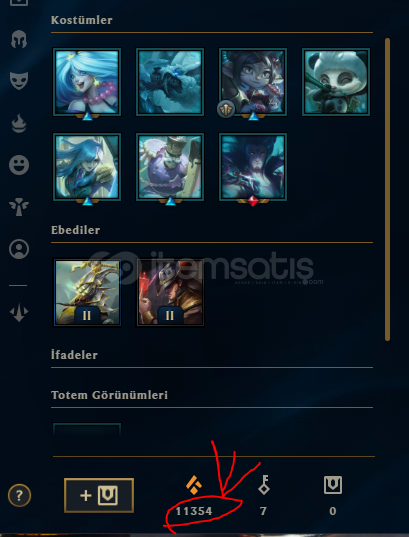The height and width of the screenshot is (537, 409).
Task: Open the help question mark button
Action: 20,495
